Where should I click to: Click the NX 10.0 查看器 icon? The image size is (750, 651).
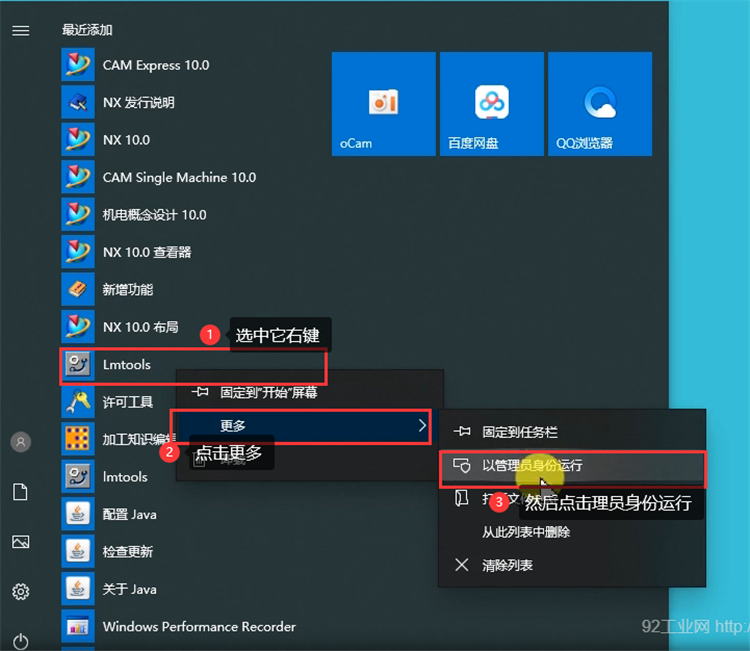click(x=77, y=252)
